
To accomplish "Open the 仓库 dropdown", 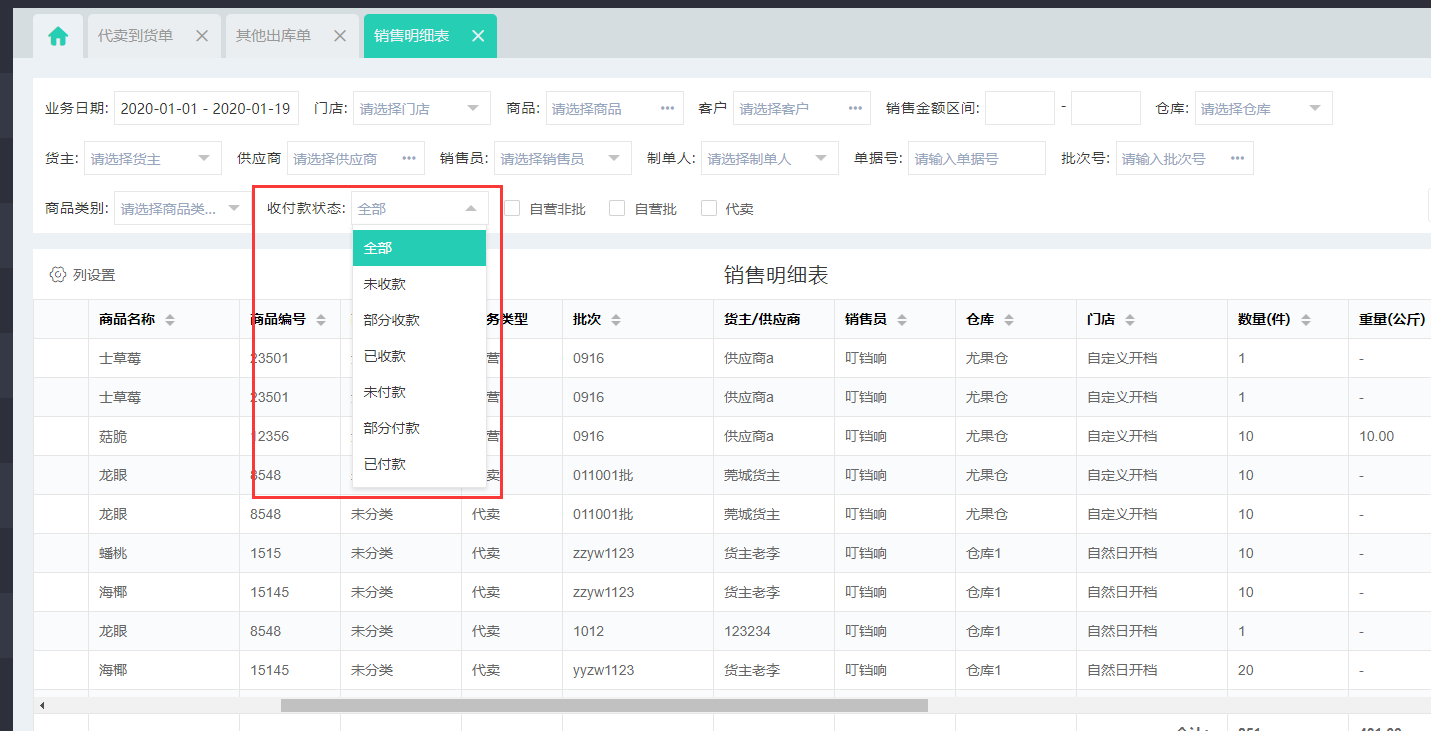I will 1264,108.
